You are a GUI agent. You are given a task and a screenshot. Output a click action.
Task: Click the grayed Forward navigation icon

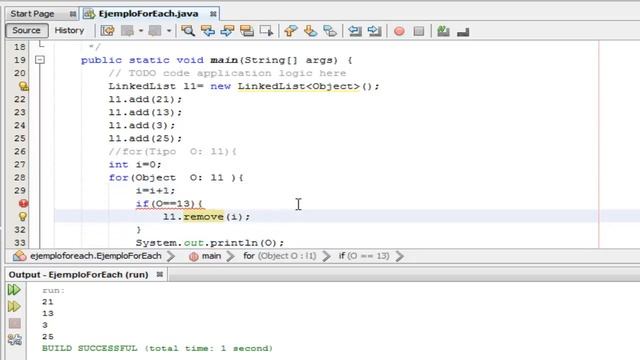155,31
